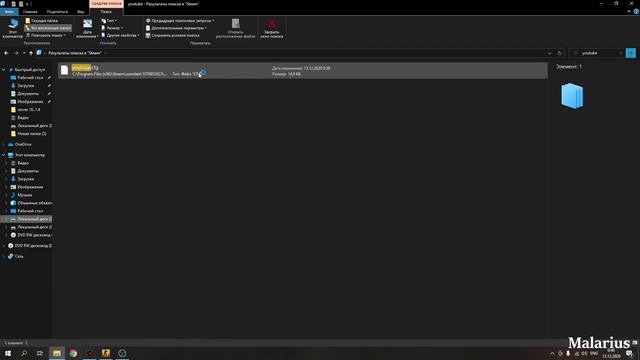Open the server 16..1.4 folder
The width and height of the screenshot is (640, 360).
tap(29, 109)
